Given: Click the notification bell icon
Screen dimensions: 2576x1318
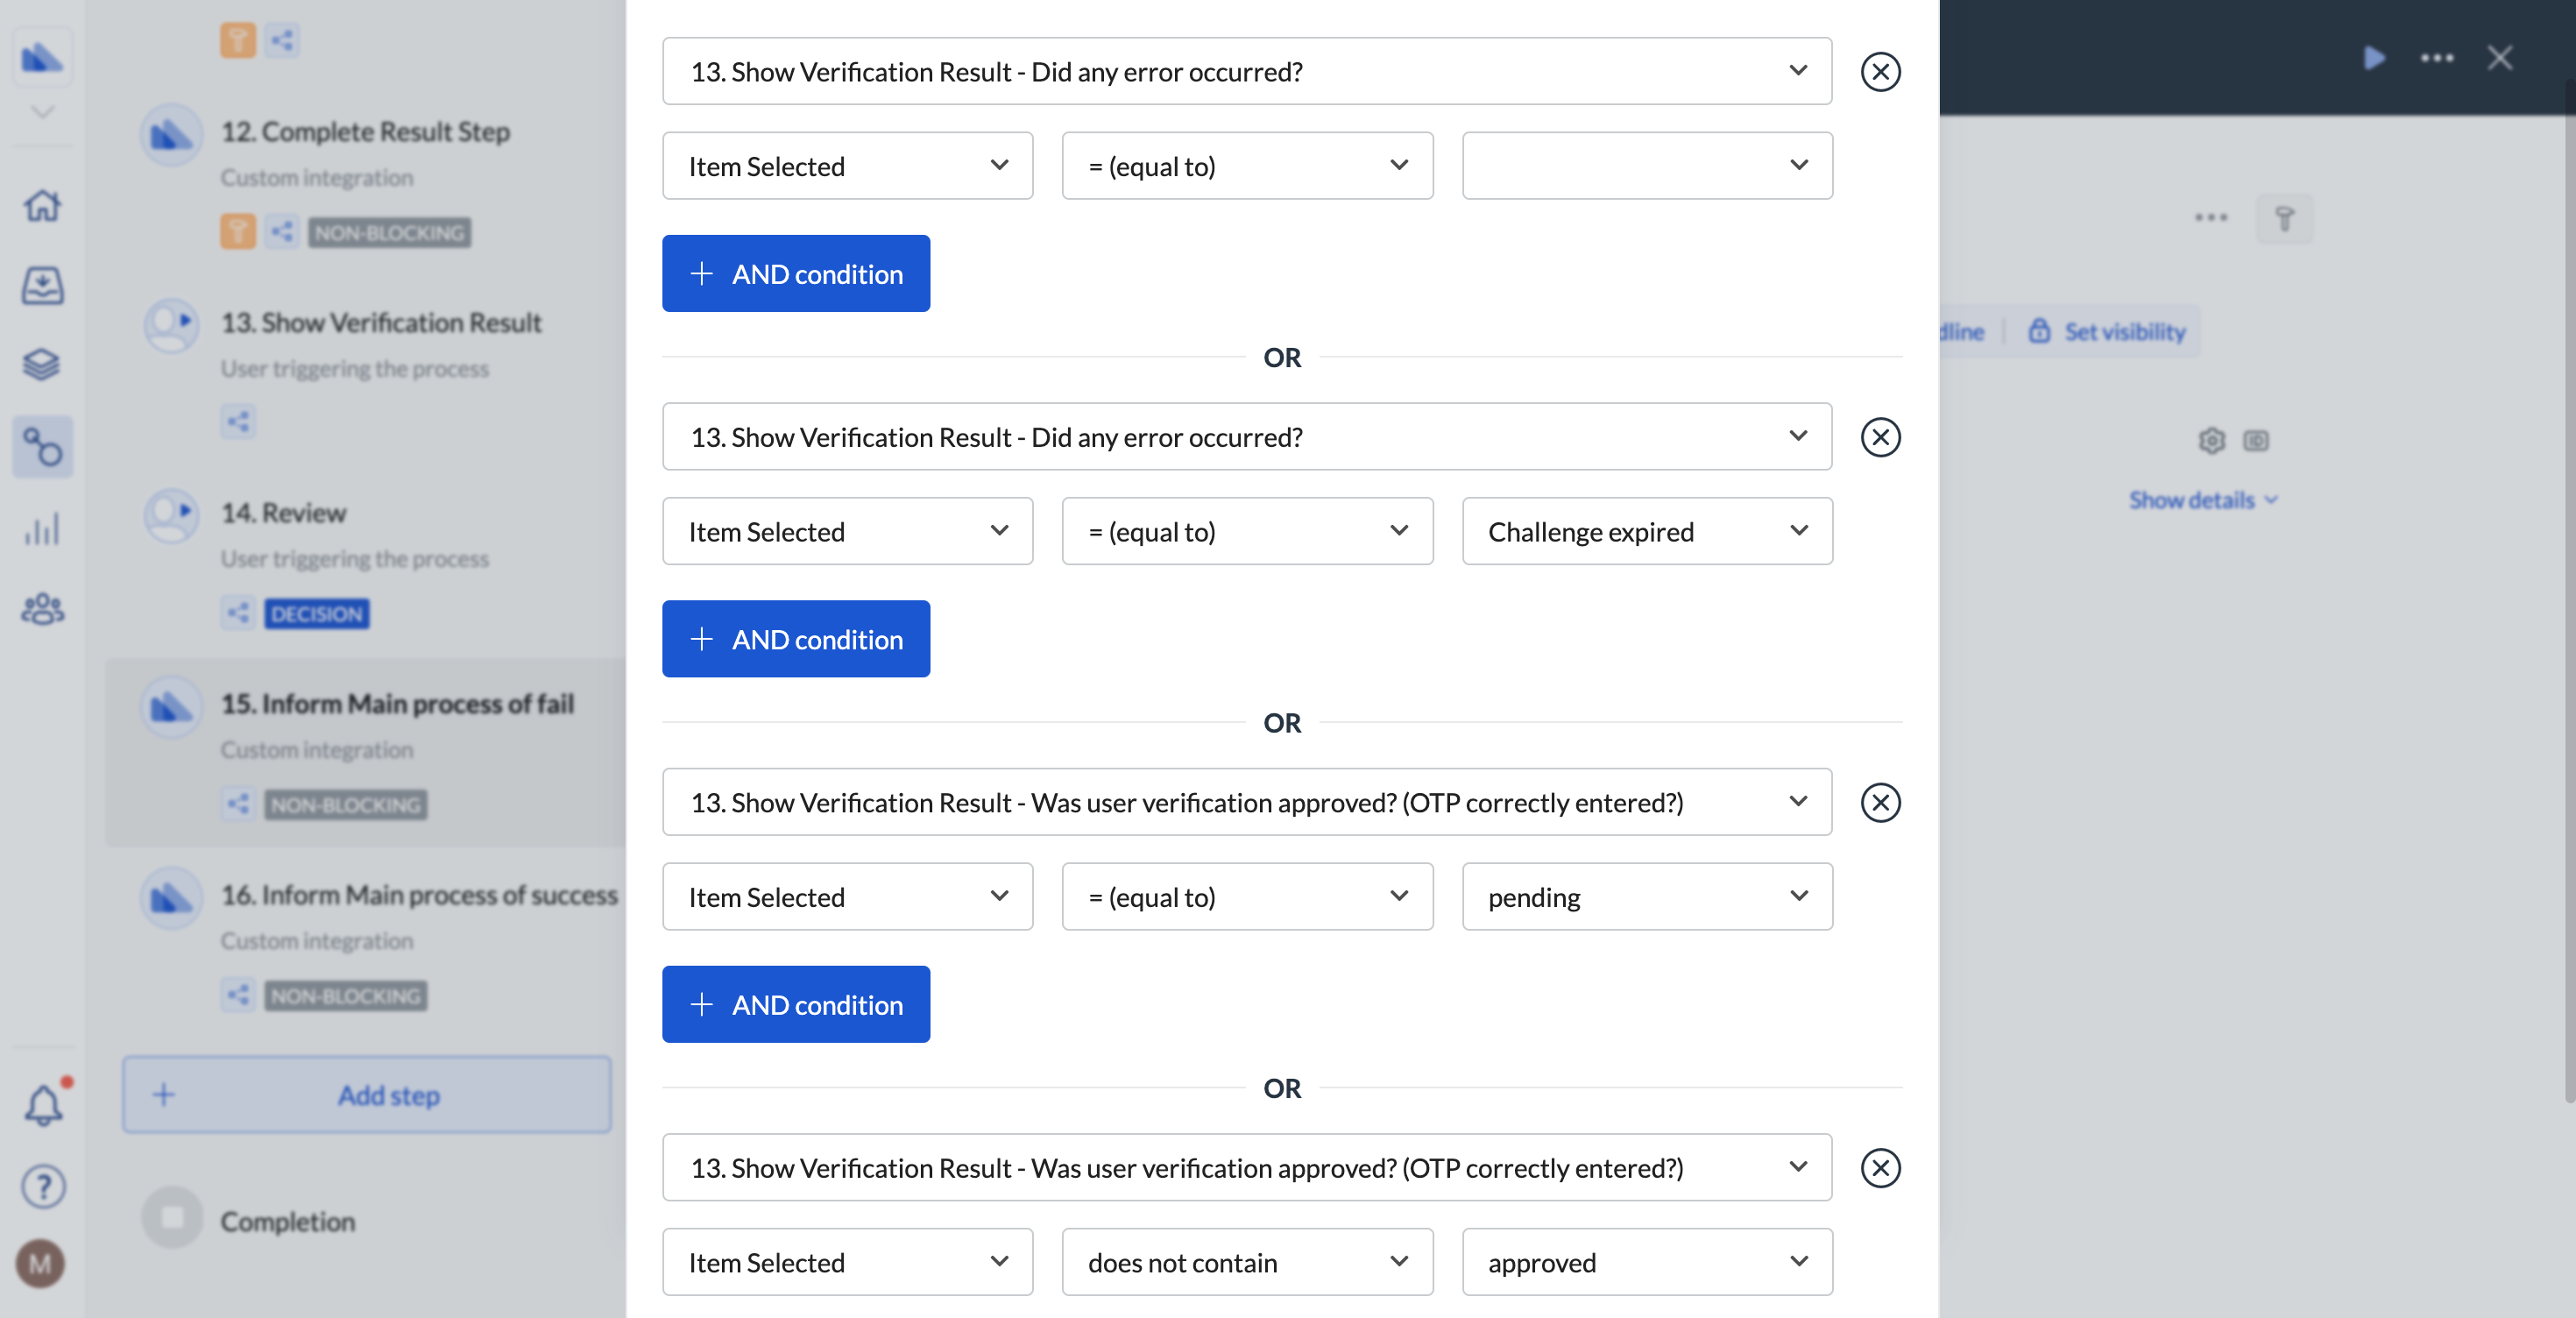Looking at the screenshot, I should pyautogui.click(x=42, y=1104).
